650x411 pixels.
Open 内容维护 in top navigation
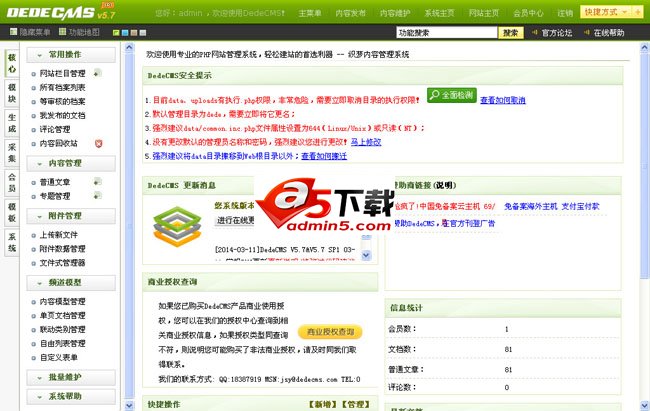(395, 13)
